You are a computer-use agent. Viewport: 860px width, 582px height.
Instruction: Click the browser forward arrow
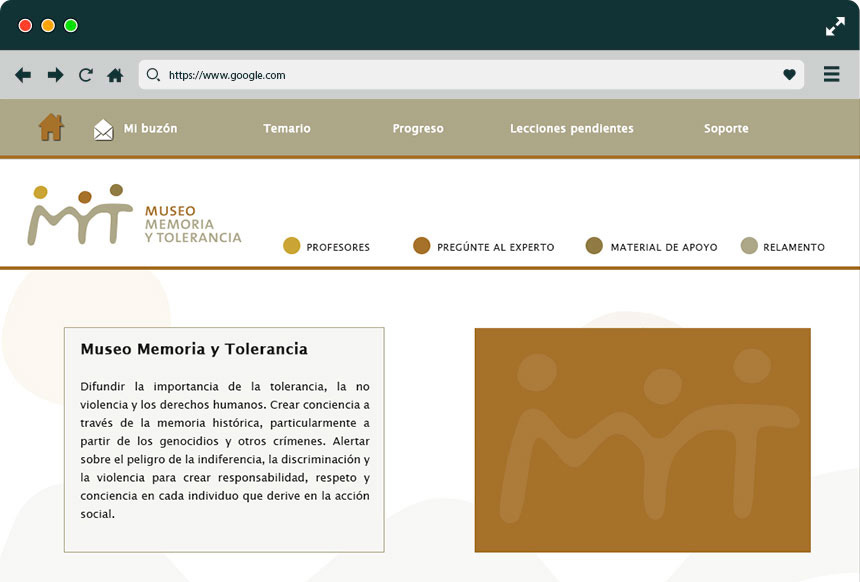click(x=55, y=75)
